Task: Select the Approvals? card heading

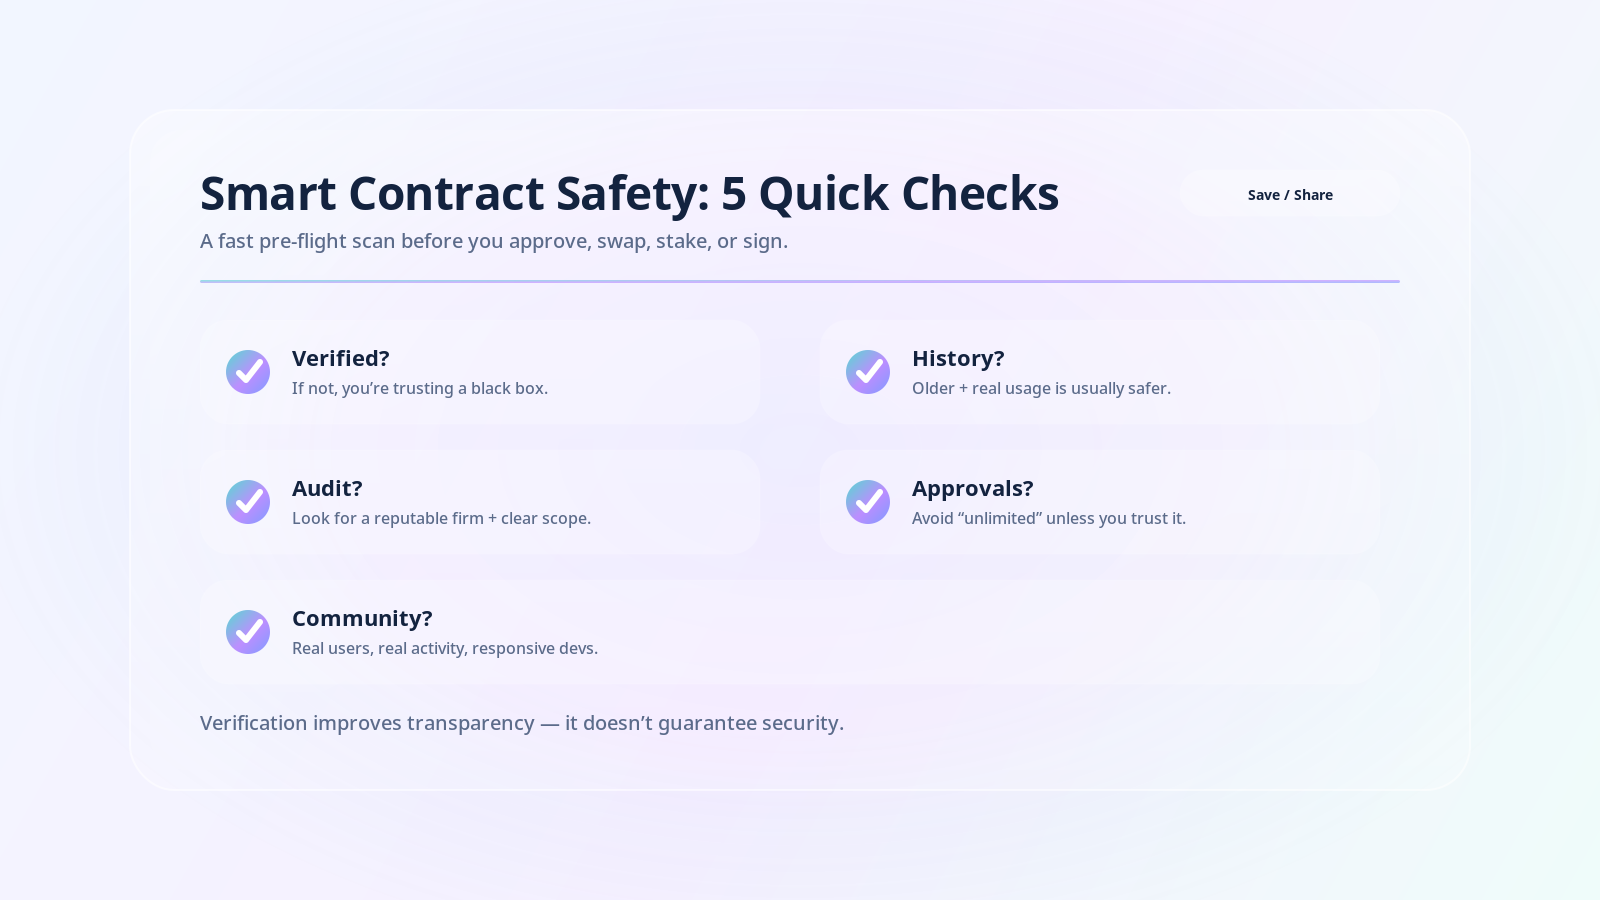Action: point(972,488)
